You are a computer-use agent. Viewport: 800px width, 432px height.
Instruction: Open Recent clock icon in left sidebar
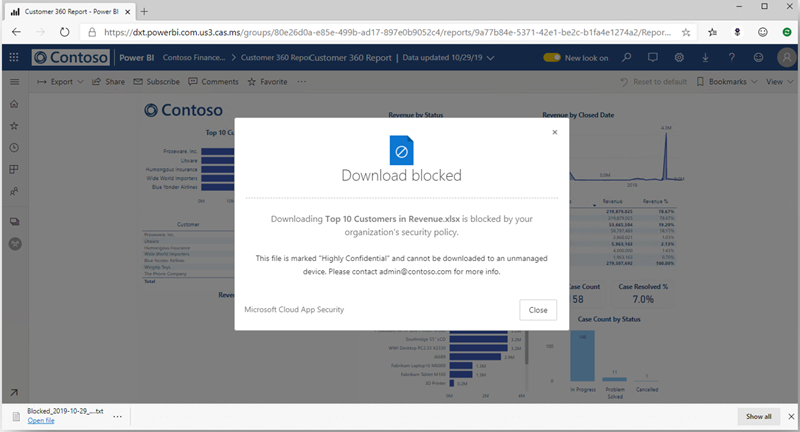(14, 148)
